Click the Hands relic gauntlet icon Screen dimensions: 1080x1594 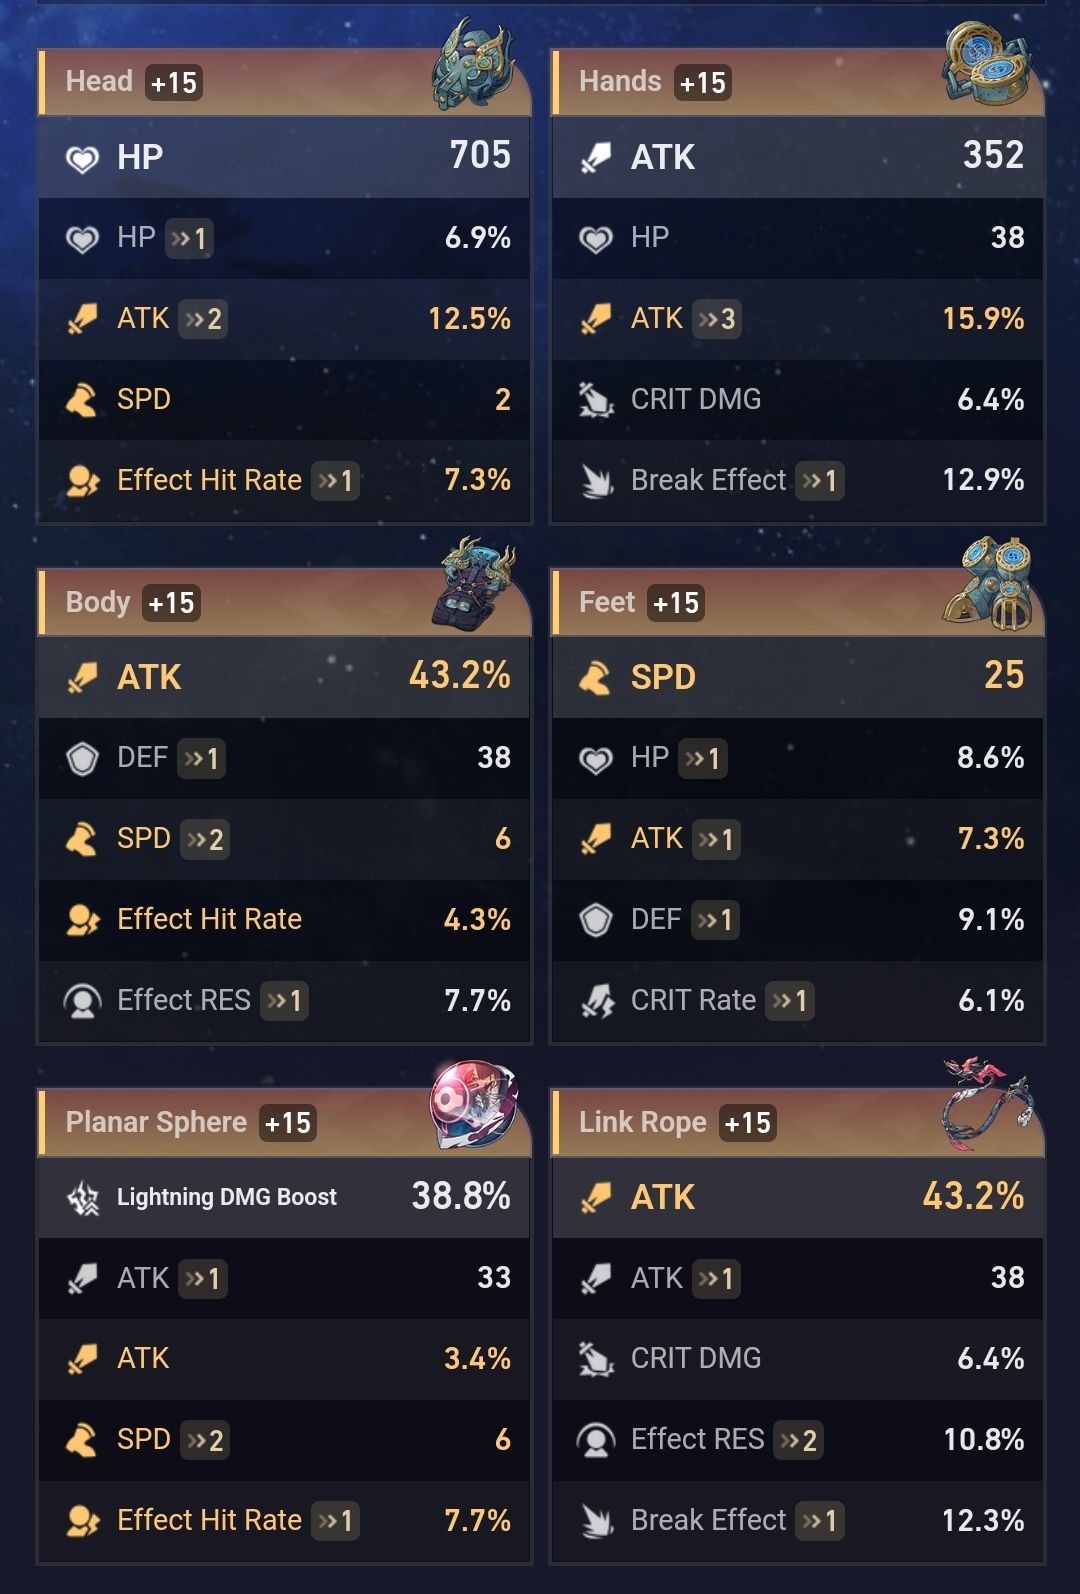coord(986,64)
